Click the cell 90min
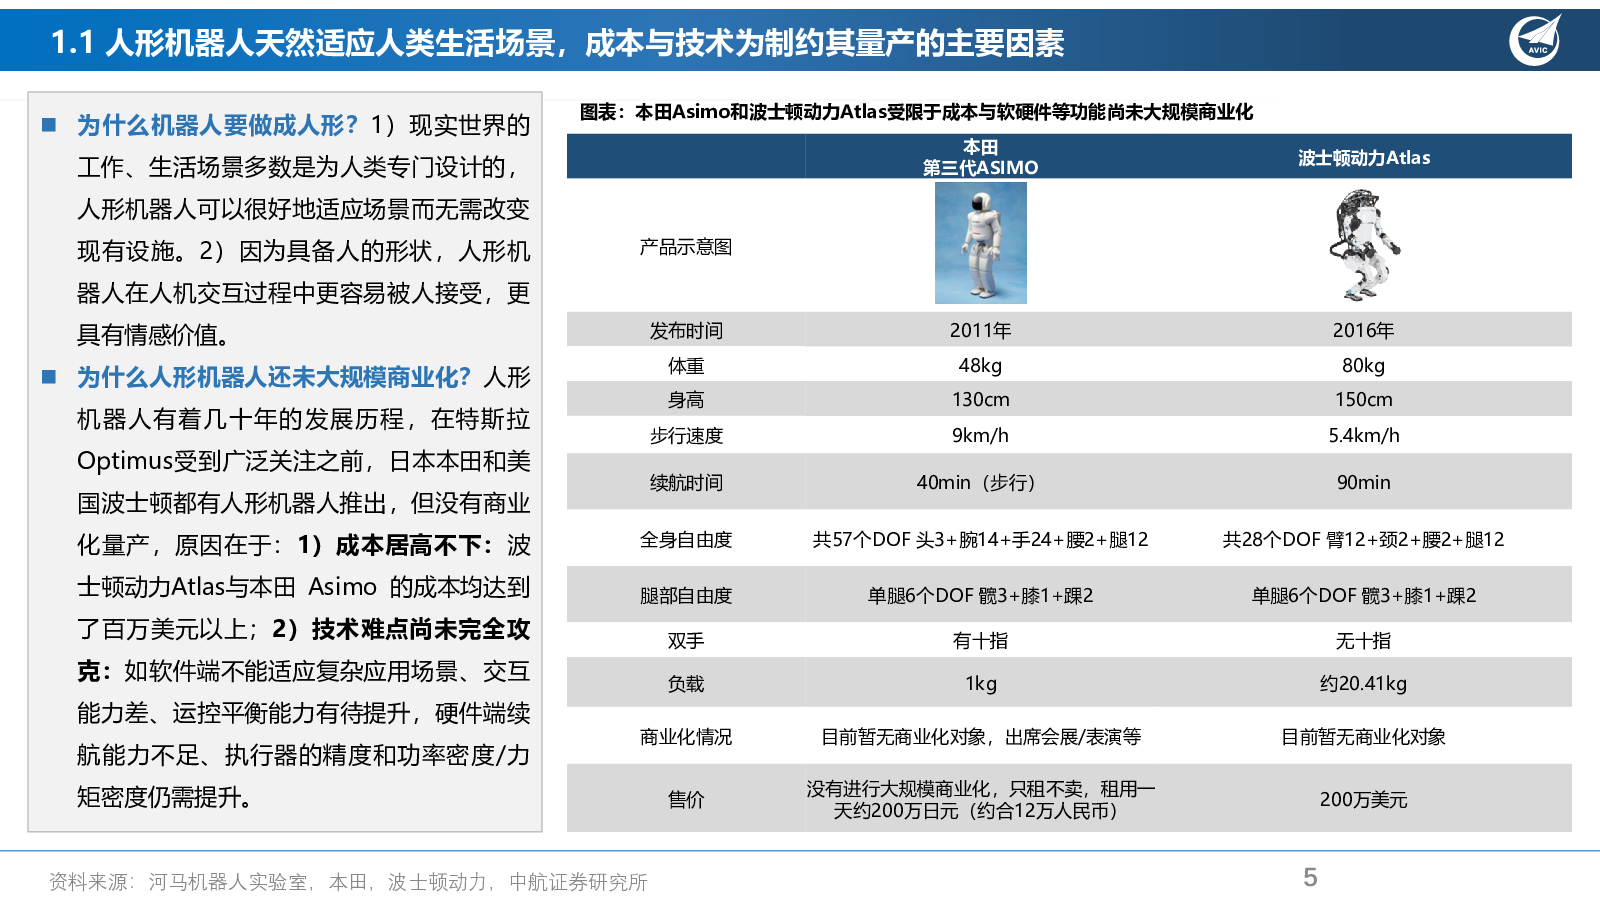Image resolution: width=1600 pixels, height=900 pixels. [x=1364, y=482]
